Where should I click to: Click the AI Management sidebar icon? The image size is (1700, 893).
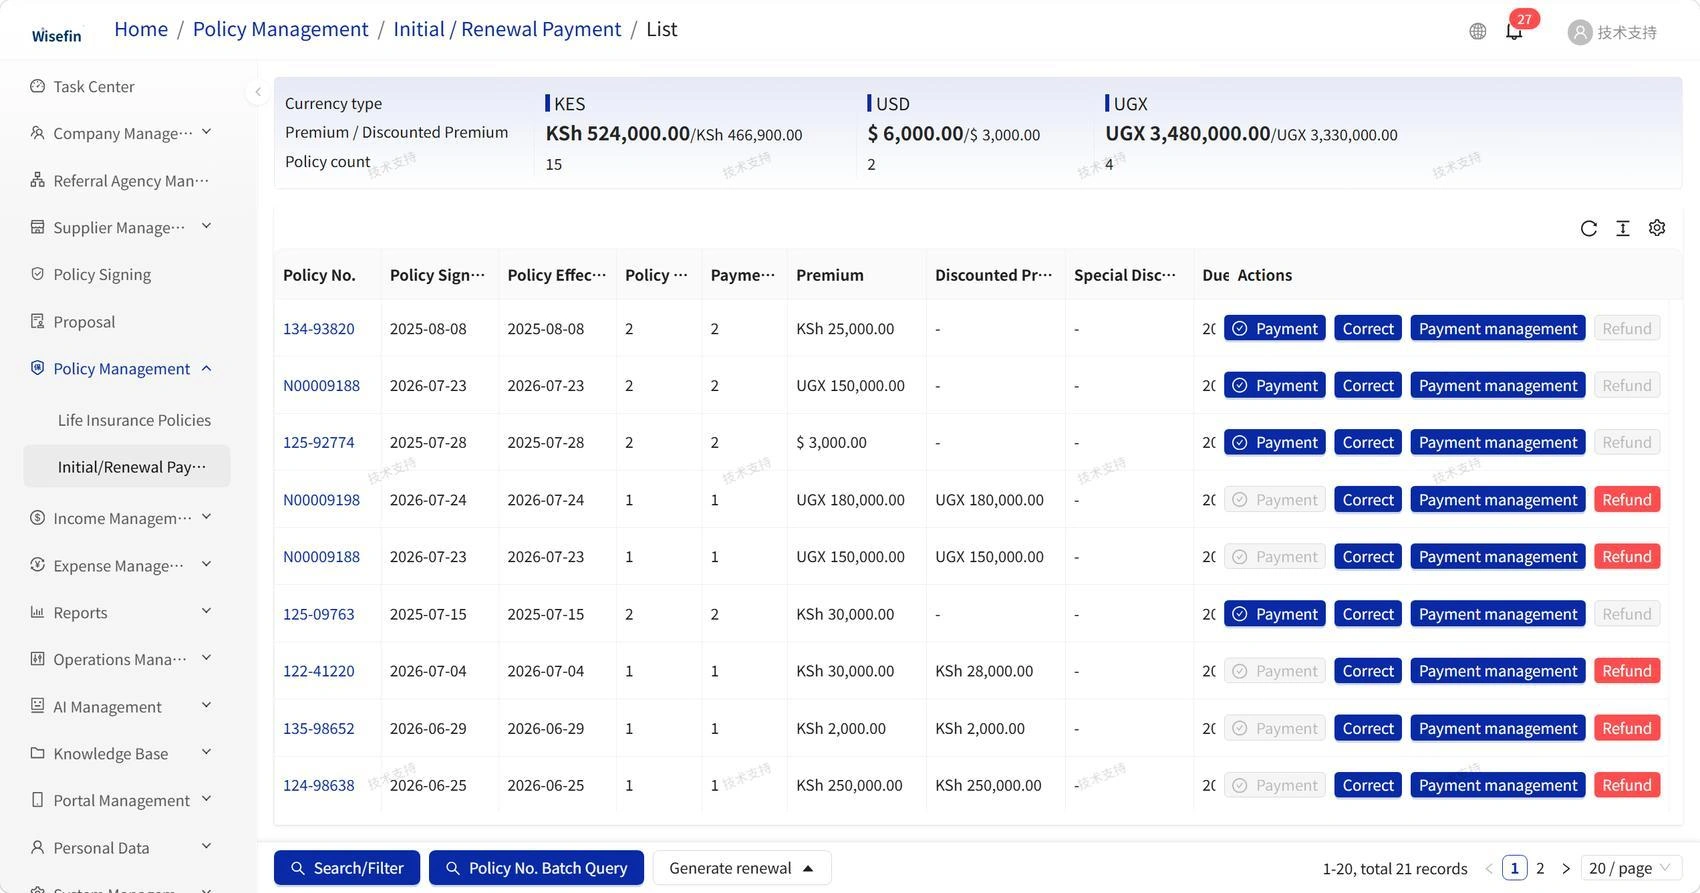pyautogui.click(x=37, y=706)
